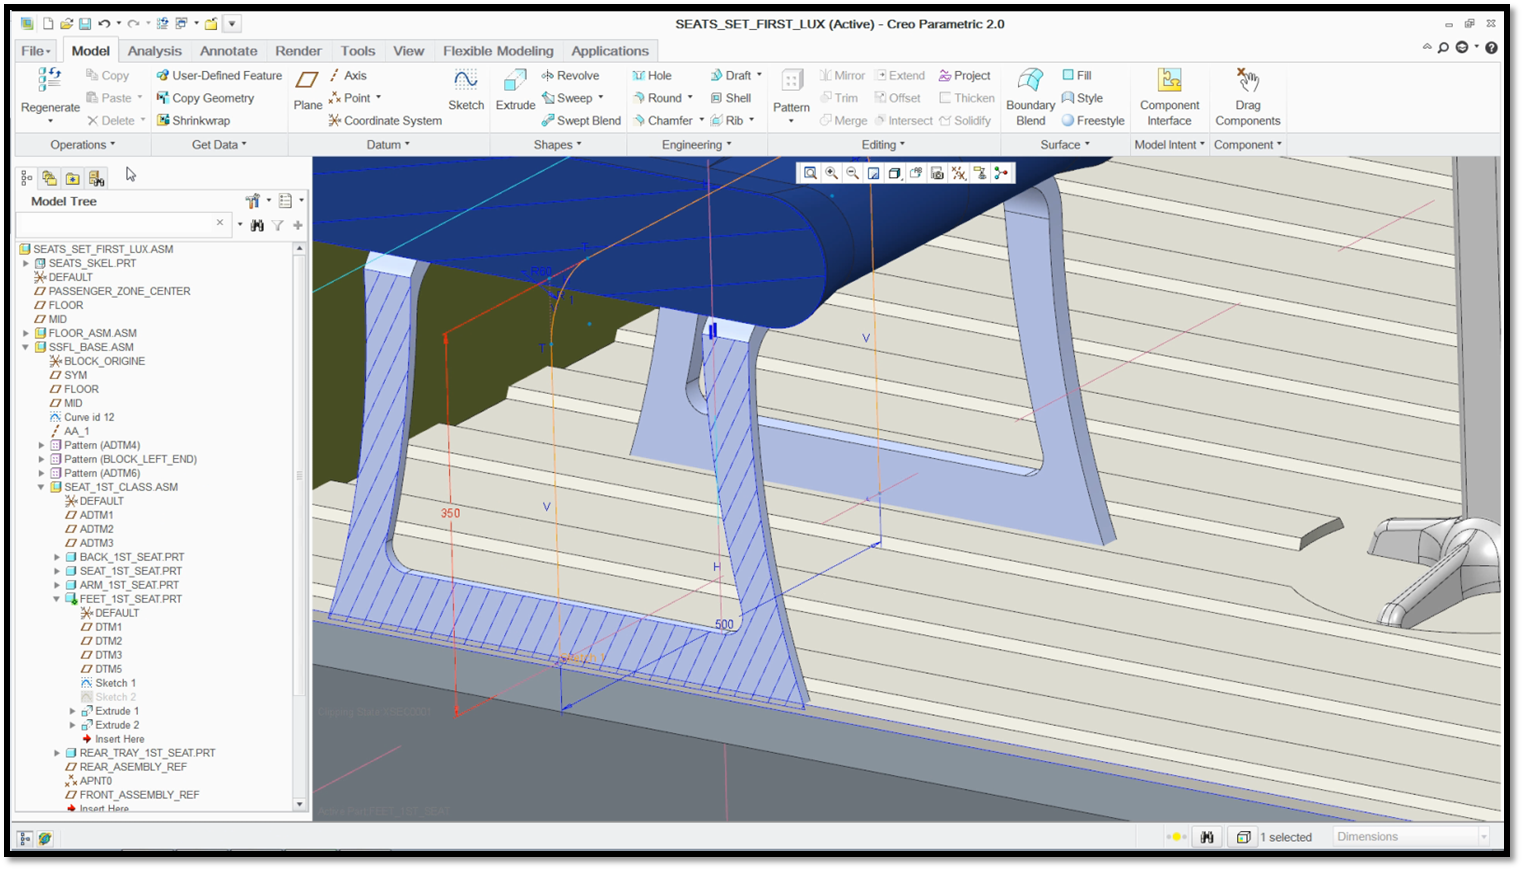
Task: Open the Boundary Blend tool
Action: [1029, 97]
